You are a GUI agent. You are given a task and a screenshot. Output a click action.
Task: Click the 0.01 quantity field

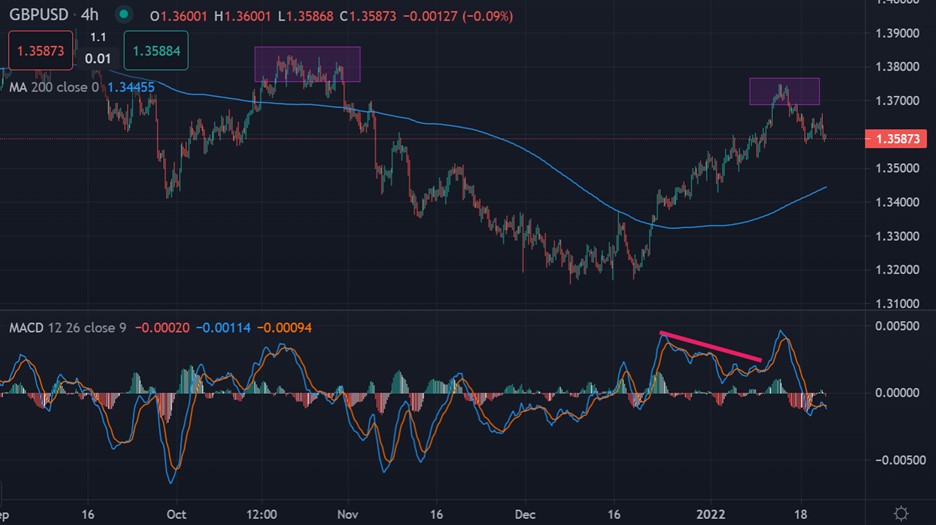click(x=98, y=59)
